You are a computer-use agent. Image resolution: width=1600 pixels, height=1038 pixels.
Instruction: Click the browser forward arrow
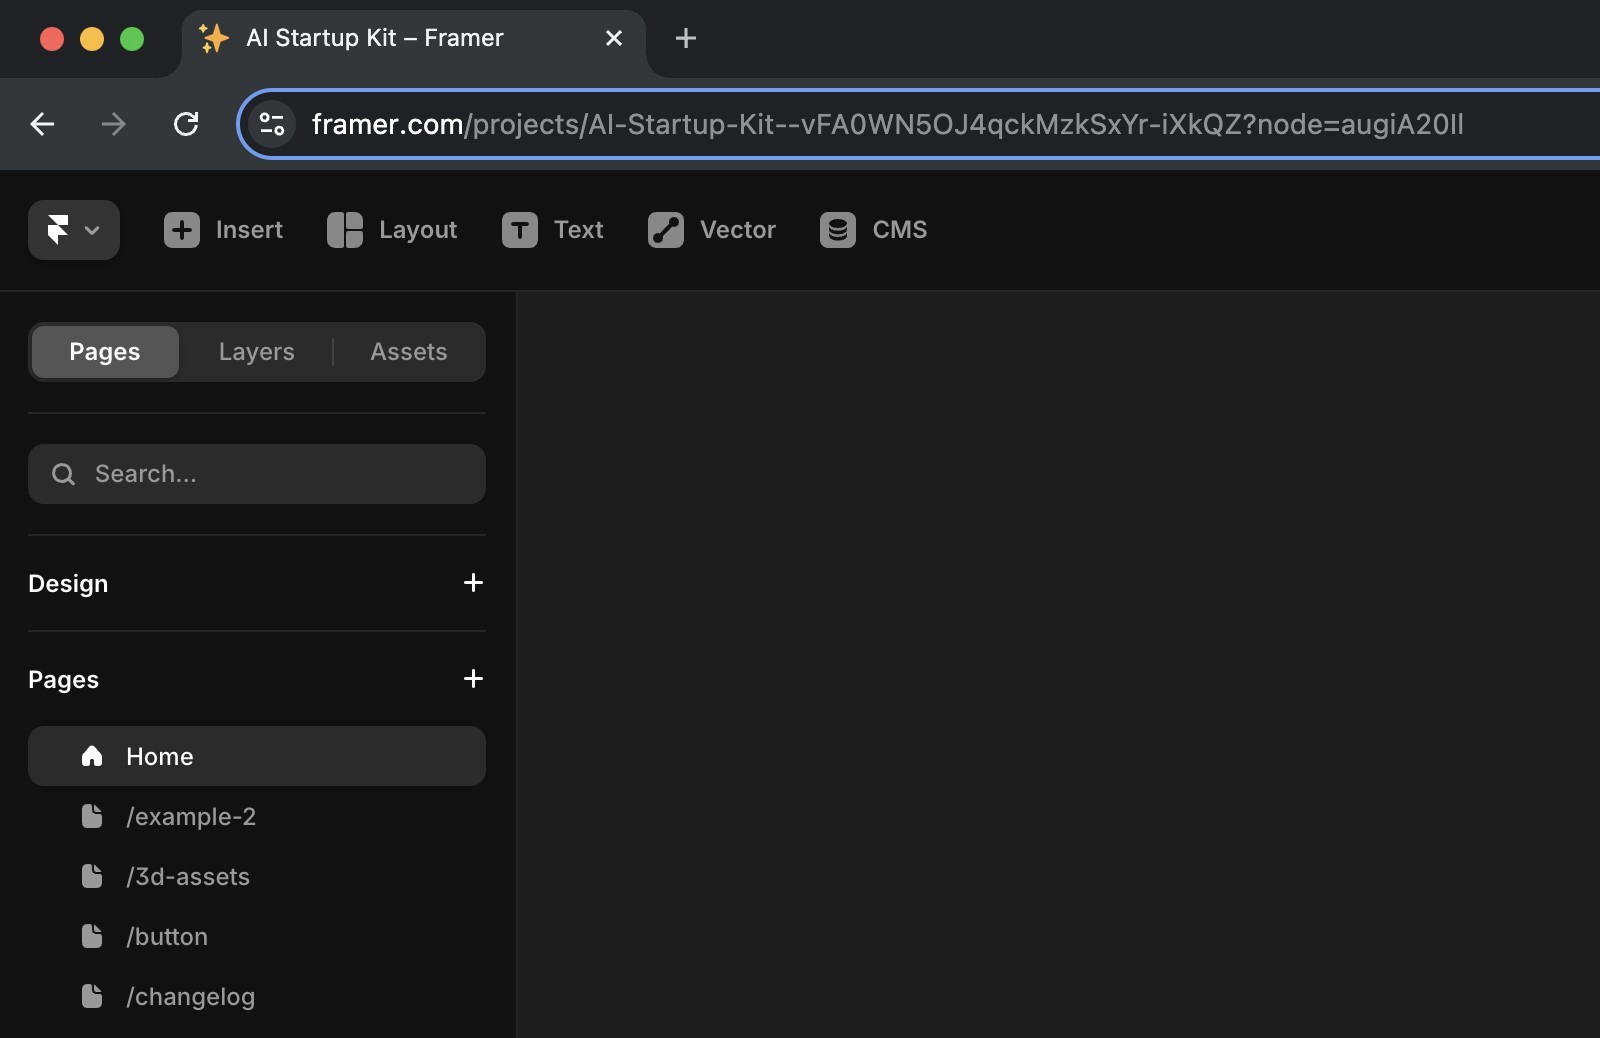(x=114, y=124)
